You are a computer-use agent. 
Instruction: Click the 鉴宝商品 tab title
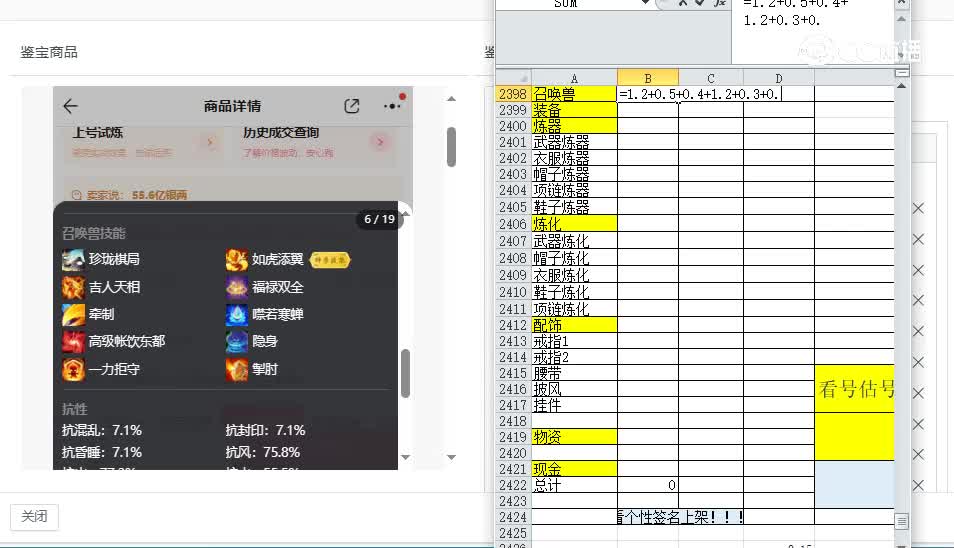pyautogui.click(x=49, y=52)
